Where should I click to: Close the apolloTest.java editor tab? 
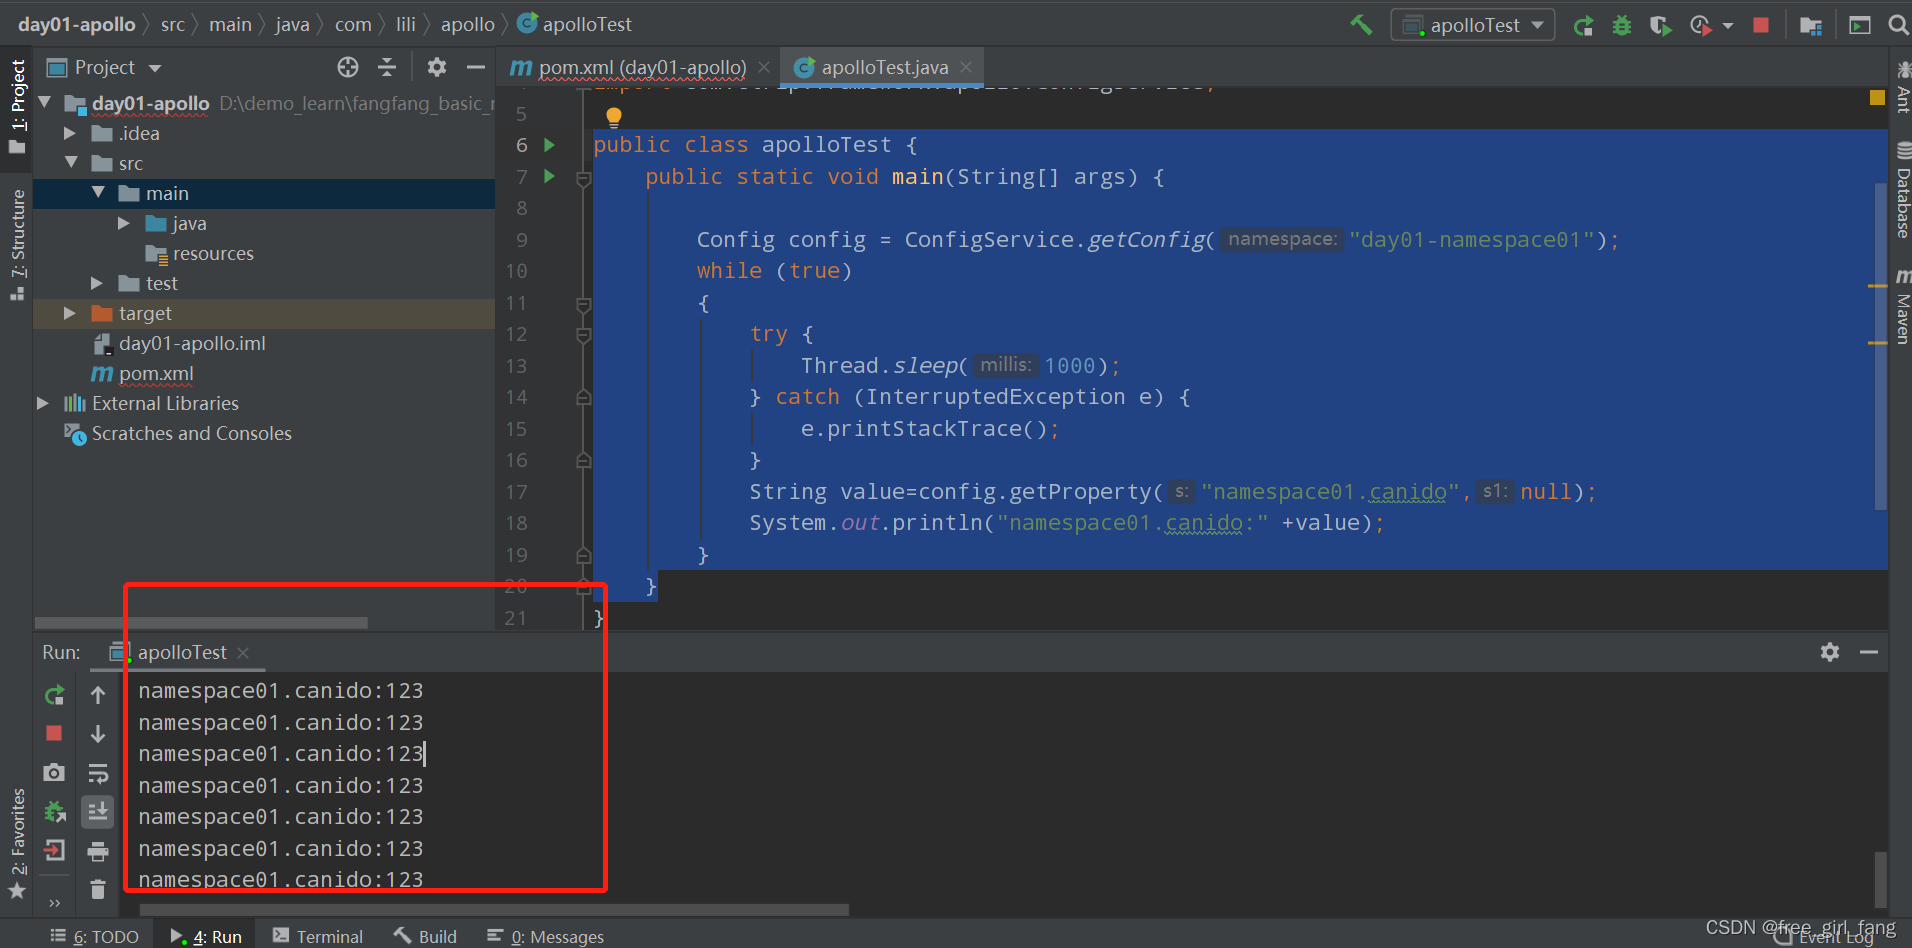click(966, 67)
